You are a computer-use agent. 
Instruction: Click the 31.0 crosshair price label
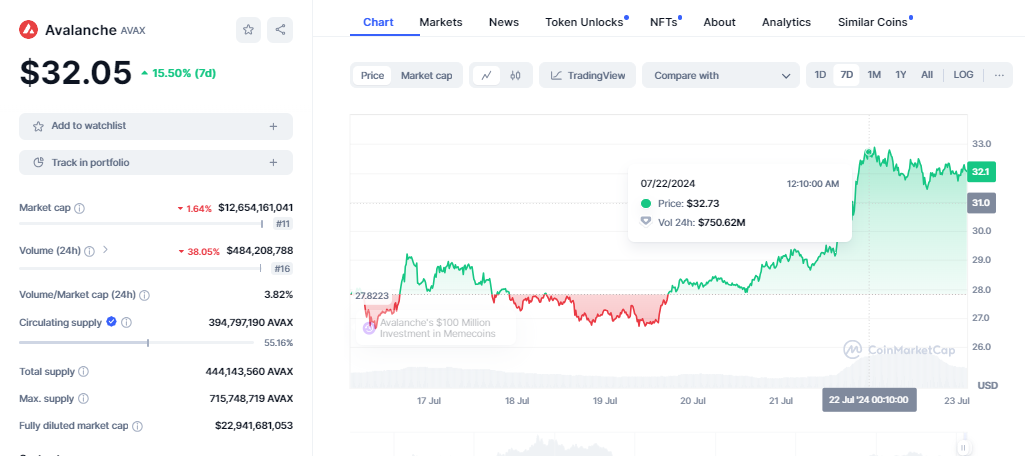(x=981, y=203)
